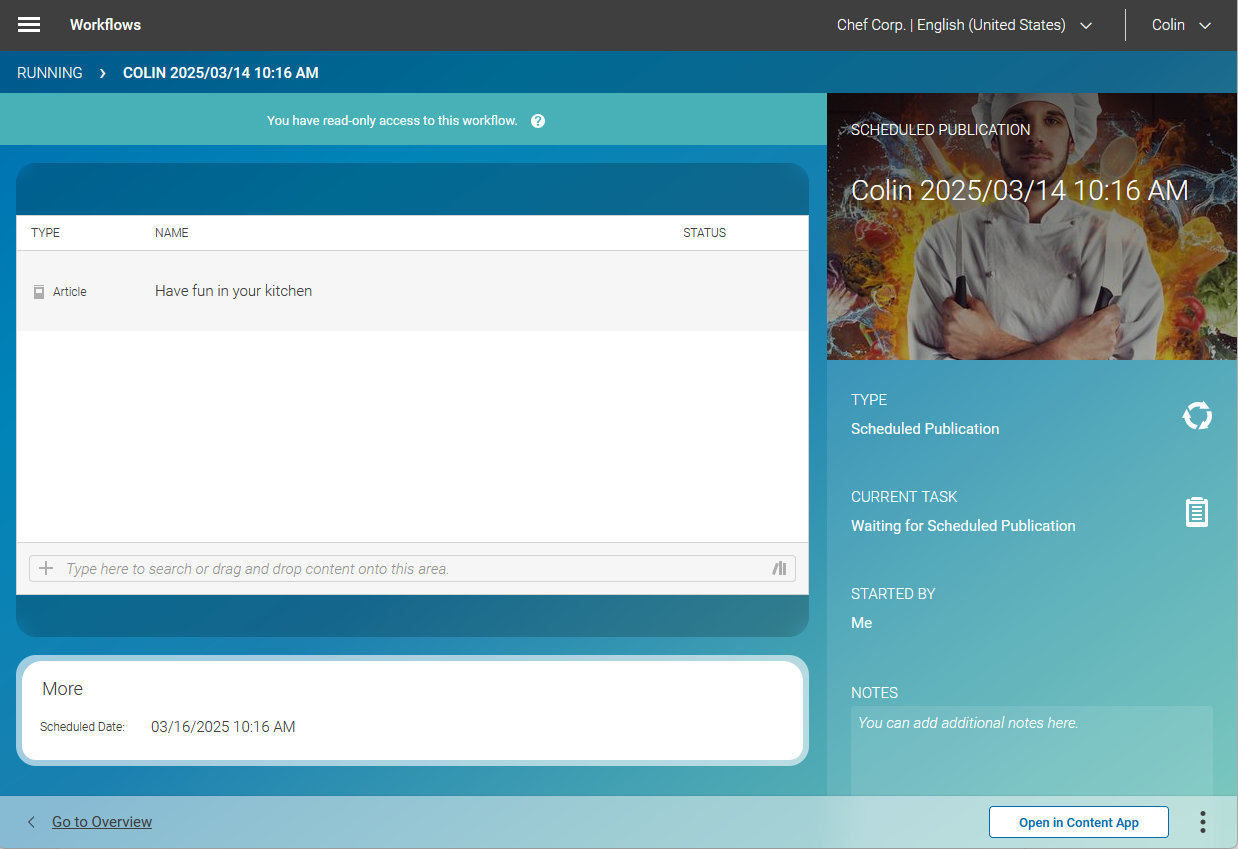The height and width of the screenshot is (849, 1238).
Task: Click the plus icon to add content
Action: (x=46, y=568)
